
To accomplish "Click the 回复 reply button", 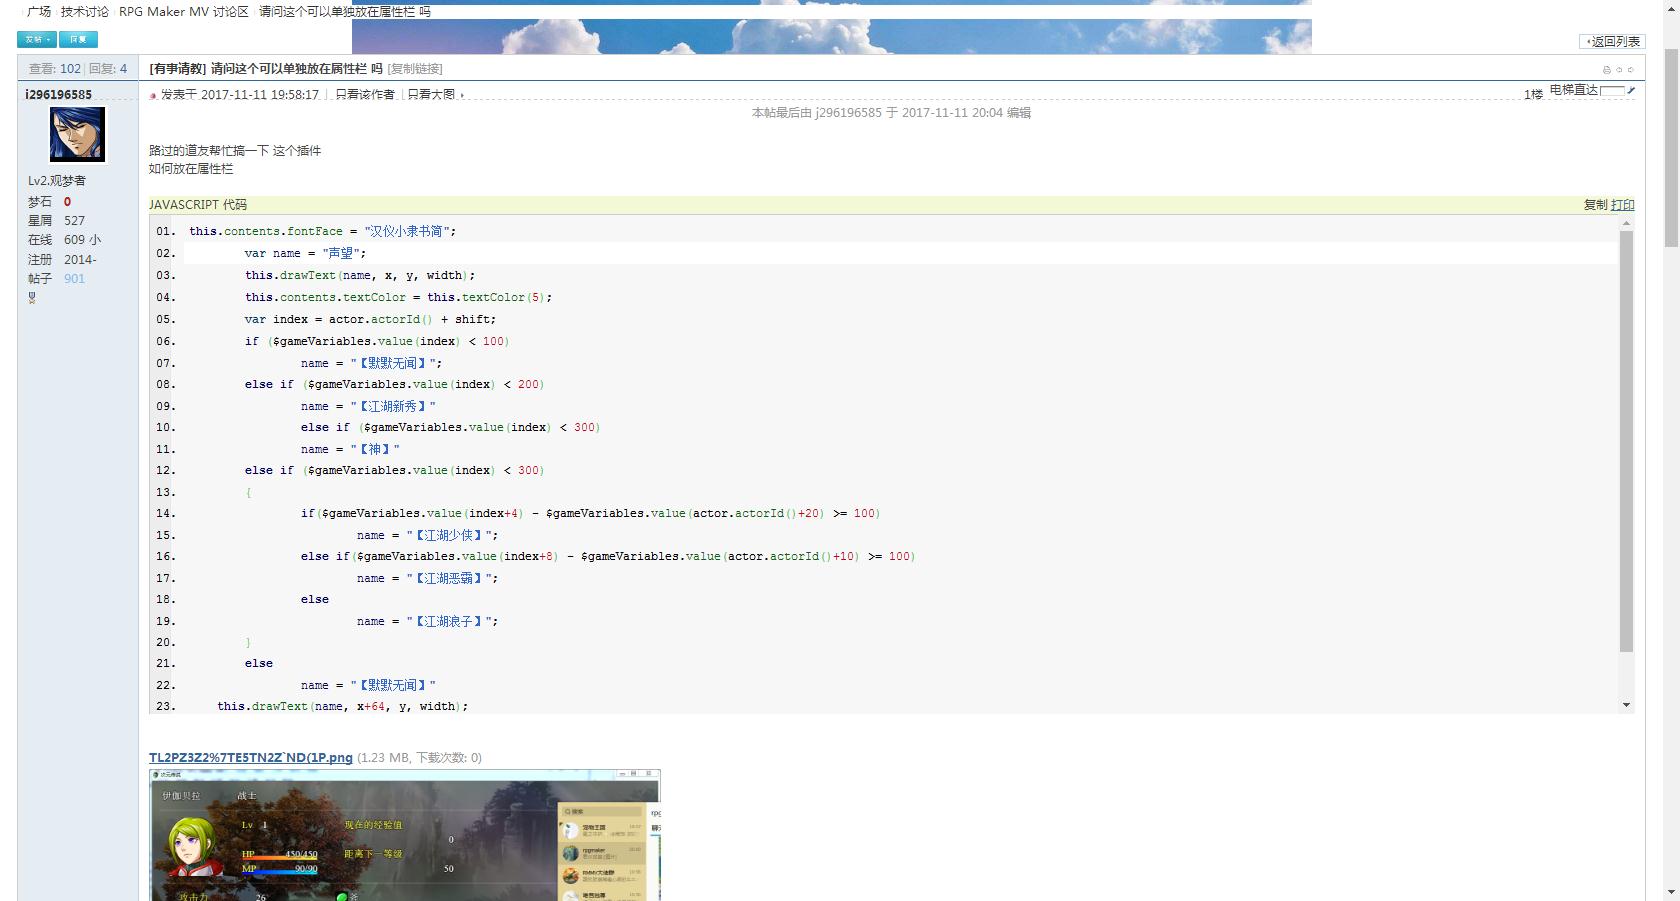I will click(78, 39).
